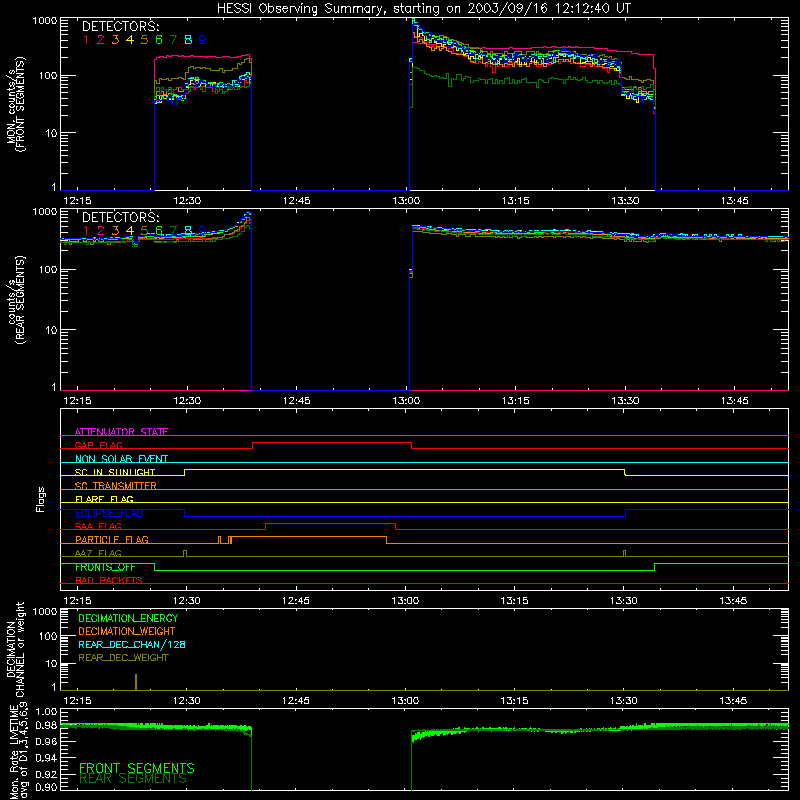
Task: Click FRONT SEGMENTS legend in livetime plot
Action: pyautogui.click(x=137, y=768)
